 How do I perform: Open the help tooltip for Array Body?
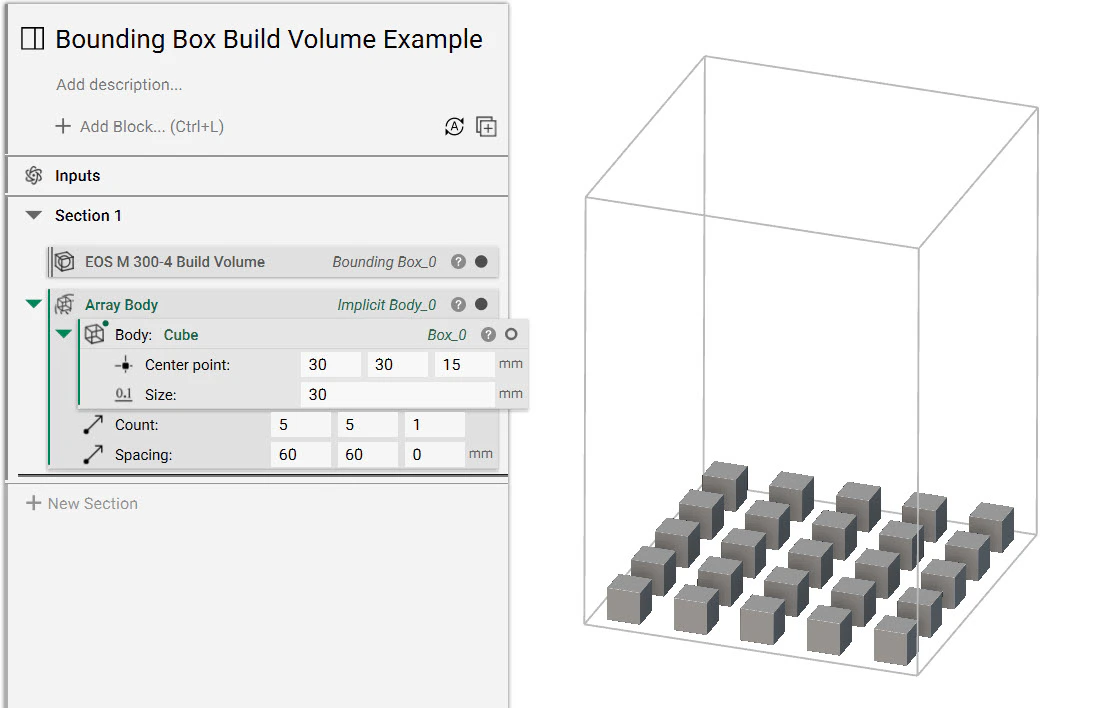click(458, 304)
